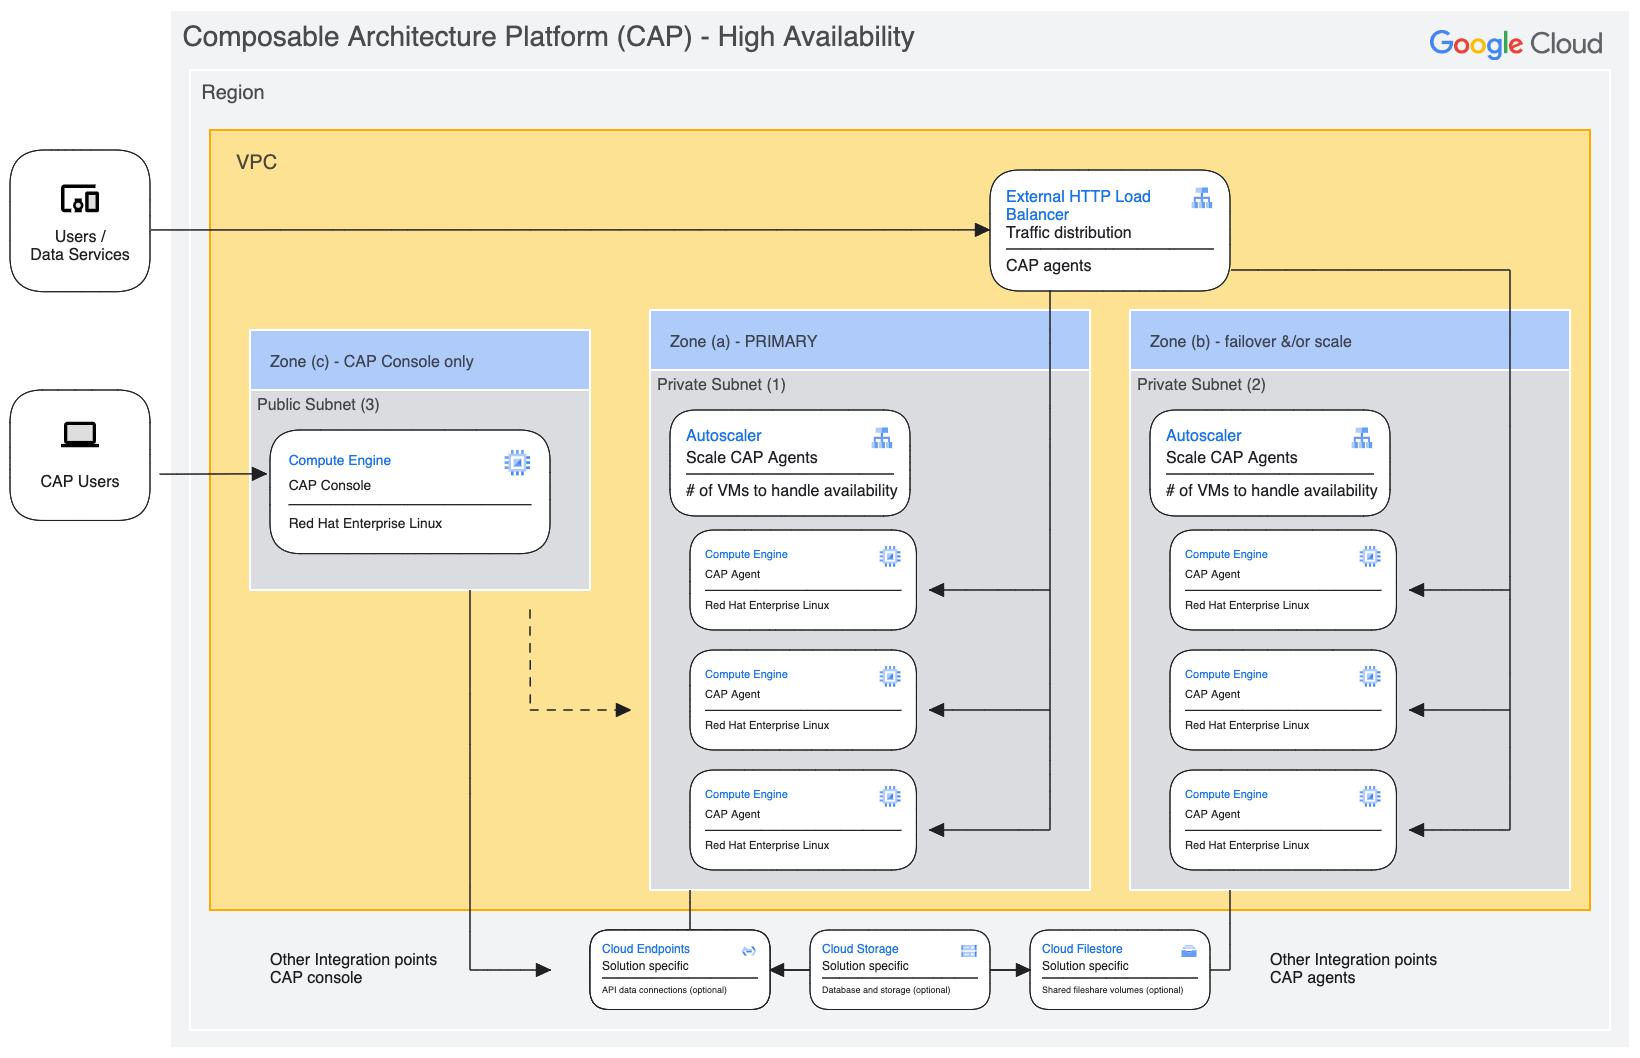
Task: Select the Zone (c) - CAP Console only header
Action: click(x=372, y=361)
